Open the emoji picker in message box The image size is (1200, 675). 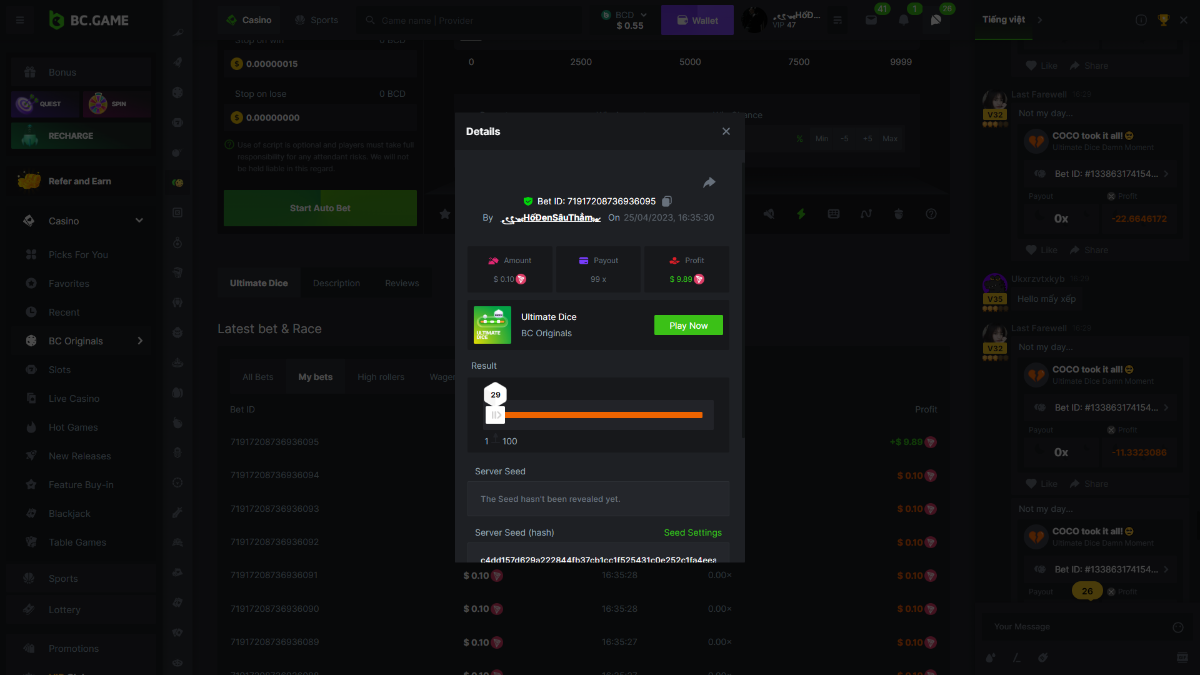point(1177,627)
